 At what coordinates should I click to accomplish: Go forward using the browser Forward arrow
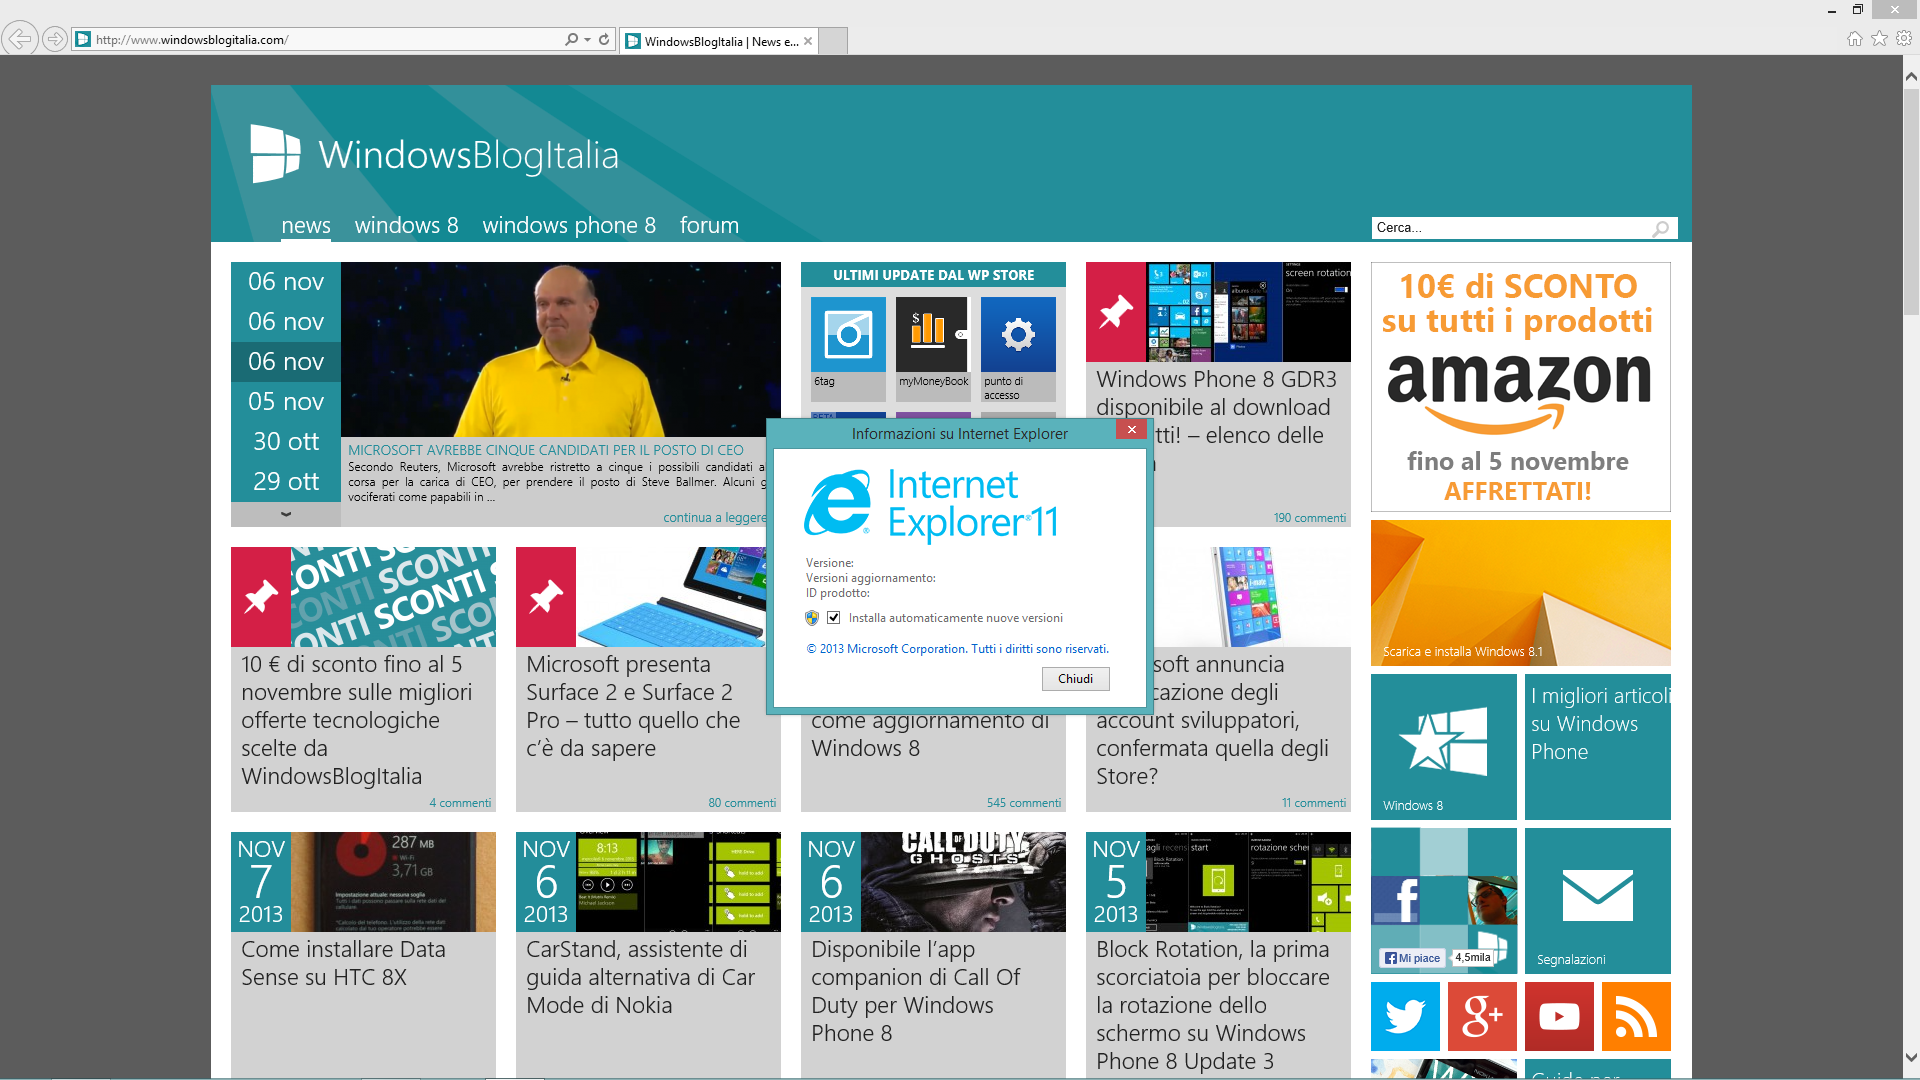pos(56,39)
